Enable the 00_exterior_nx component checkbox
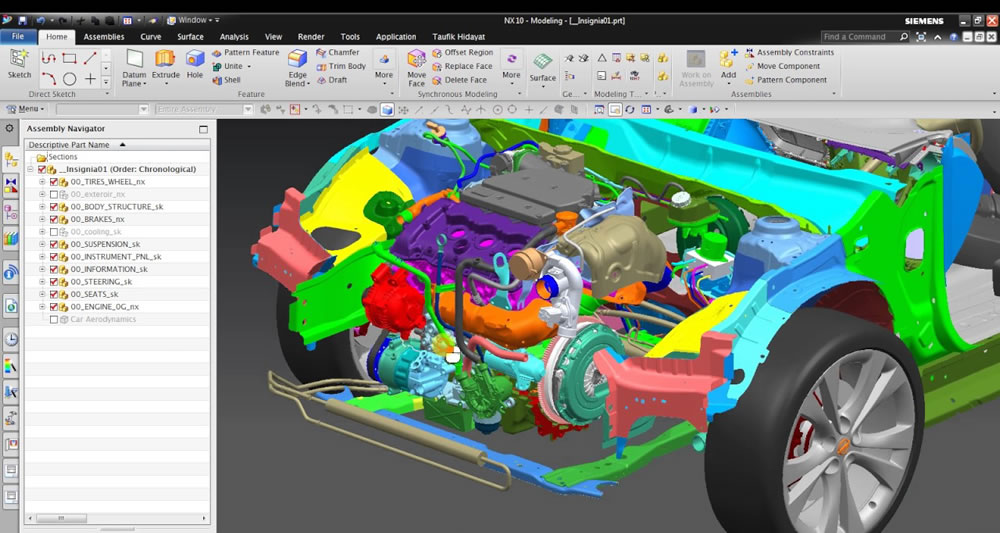 click(x=54, y=194)
